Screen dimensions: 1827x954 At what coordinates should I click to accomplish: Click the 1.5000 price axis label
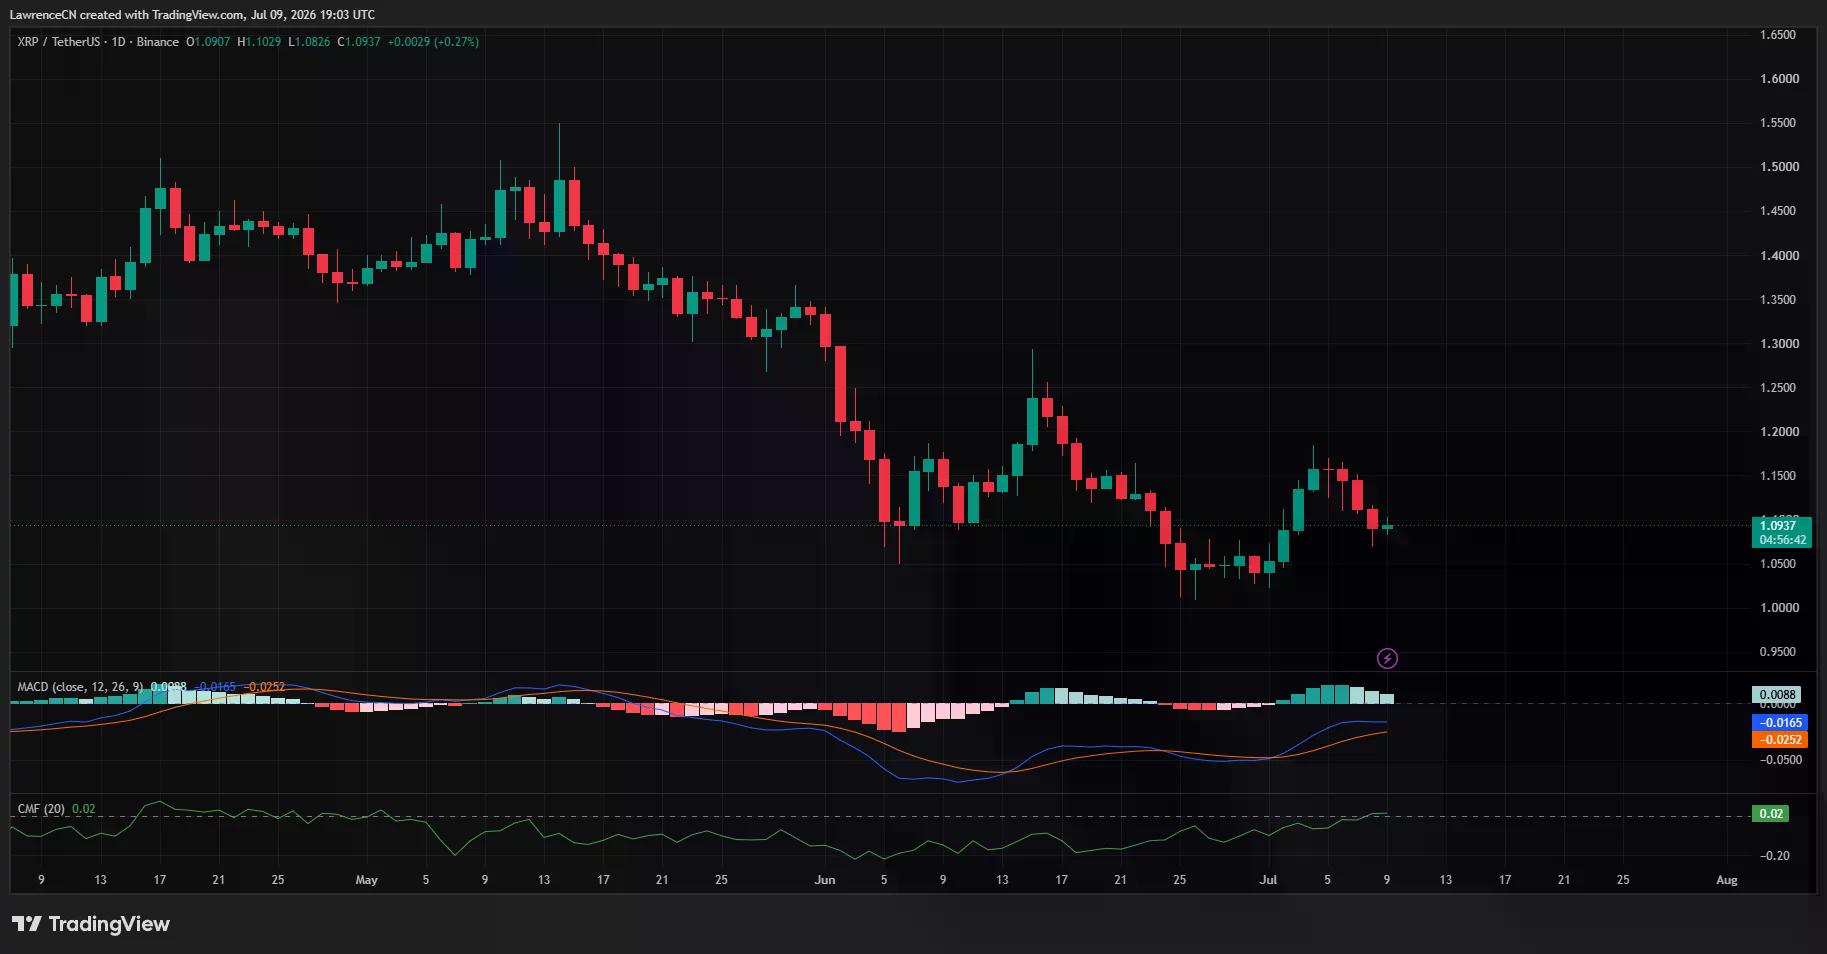1779,167
